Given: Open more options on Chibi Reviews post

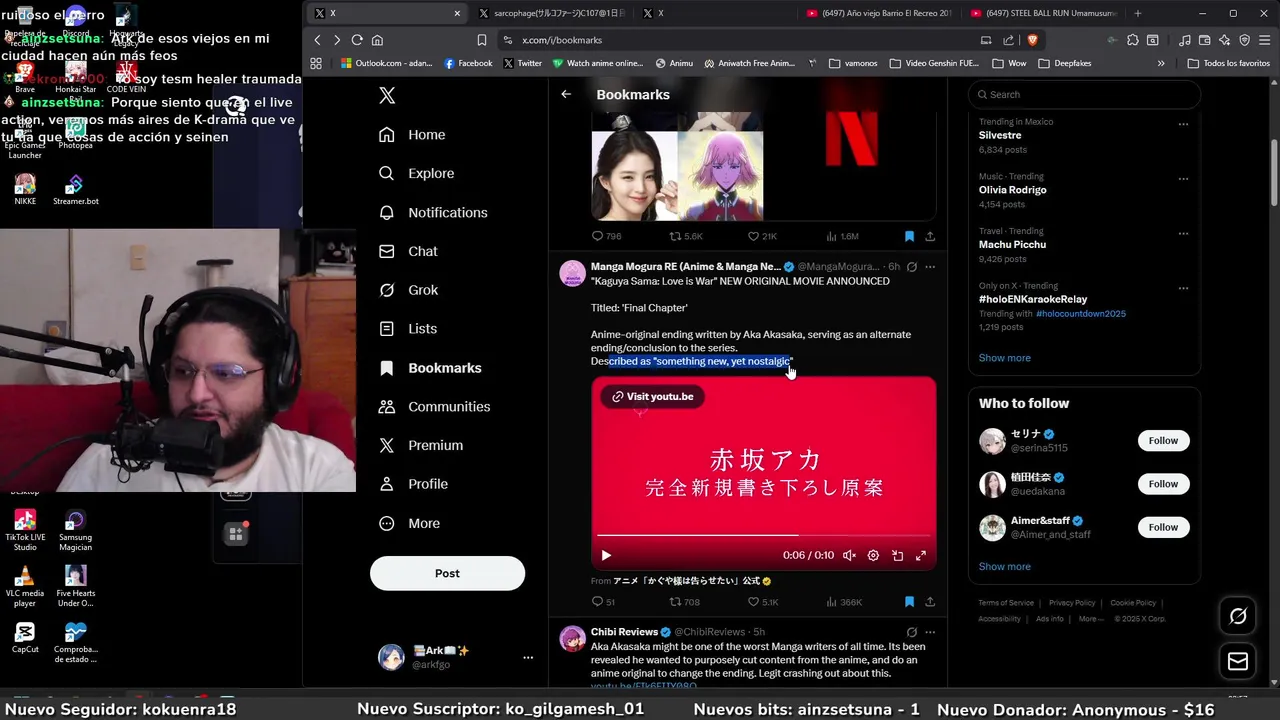Looking at the screenshot, I should coord(930,632).
